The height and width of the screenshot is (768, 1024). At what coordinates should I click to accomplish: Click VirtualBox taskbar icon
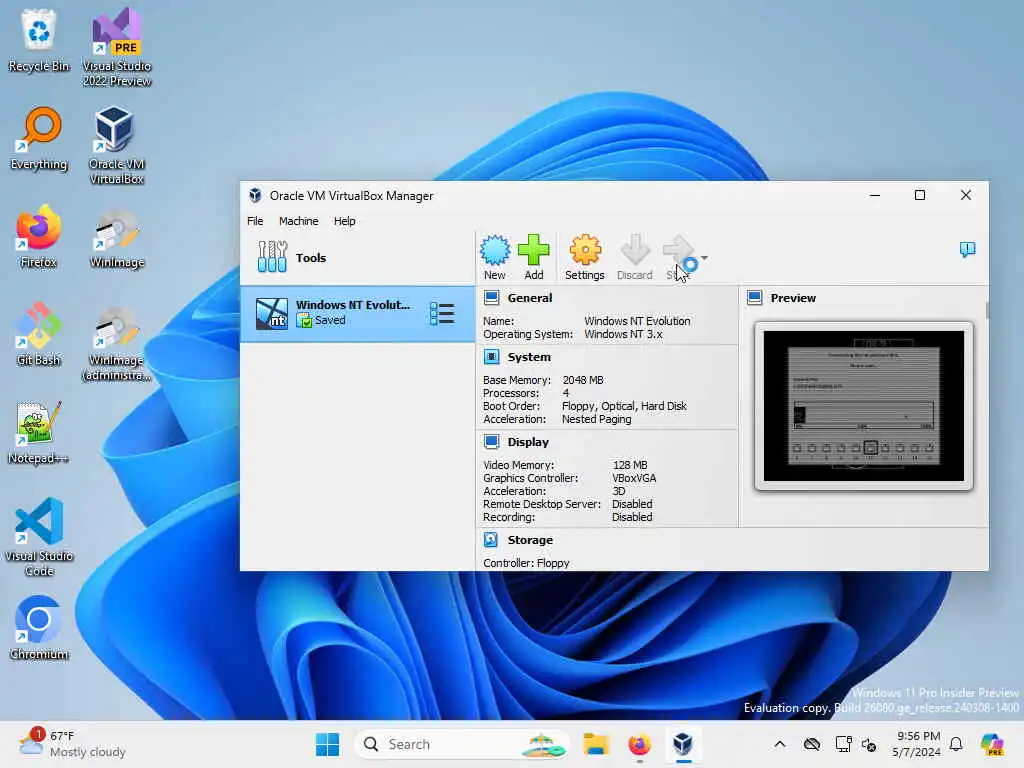point(683,744)
